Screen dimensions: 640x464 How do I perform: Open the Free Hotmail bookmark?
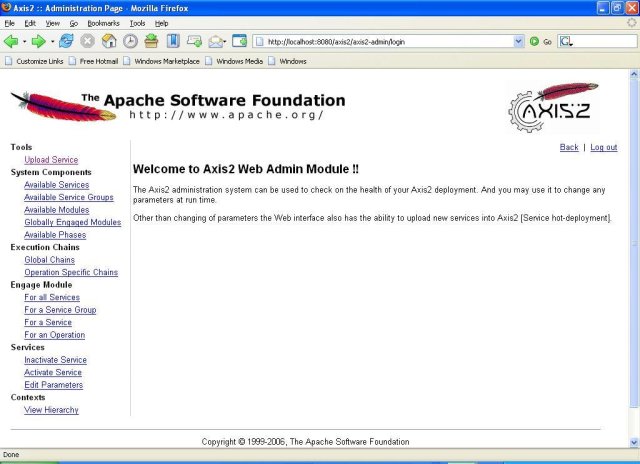click(93, 61)
